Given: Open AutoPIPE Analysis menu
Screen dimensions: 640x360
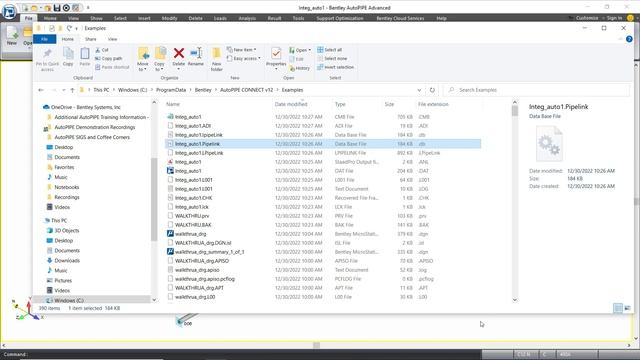Looking at the screenshot, I should point(247,18).
